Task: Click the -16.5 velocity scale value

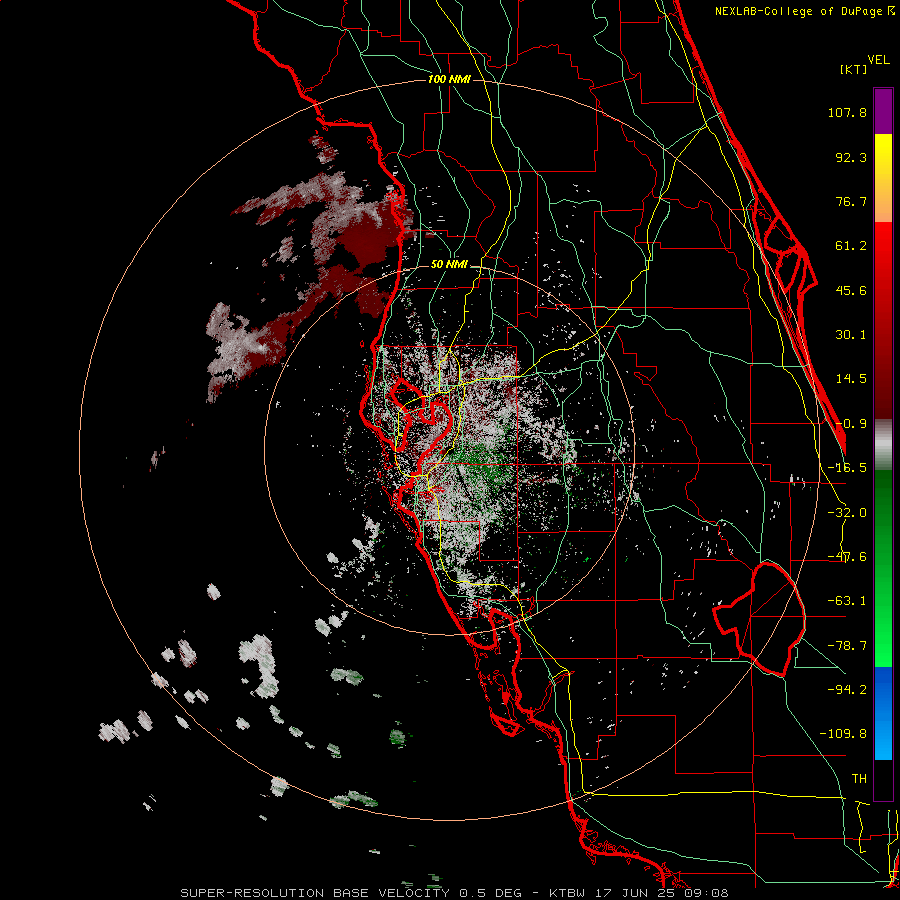Action: coord(847,468)
